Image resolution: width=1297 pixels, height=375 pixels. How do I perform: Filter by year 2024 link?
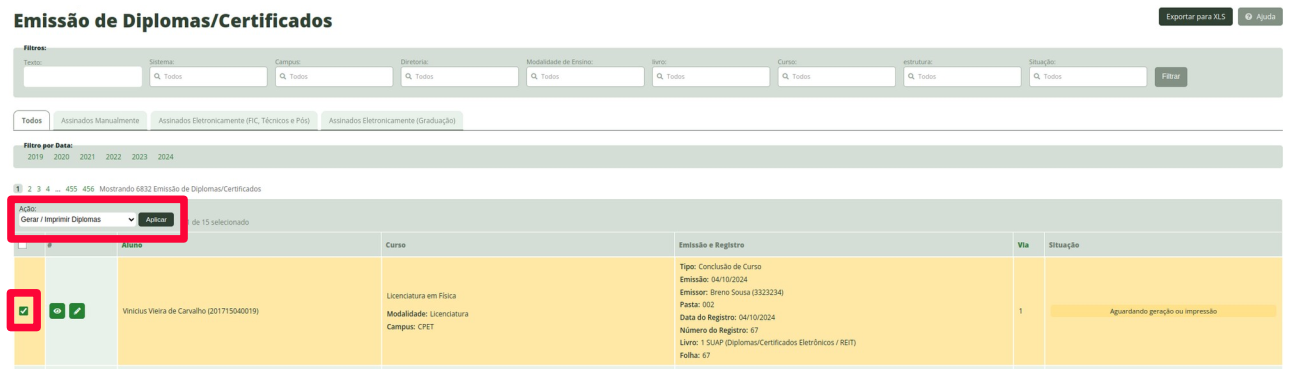(166, 157)
